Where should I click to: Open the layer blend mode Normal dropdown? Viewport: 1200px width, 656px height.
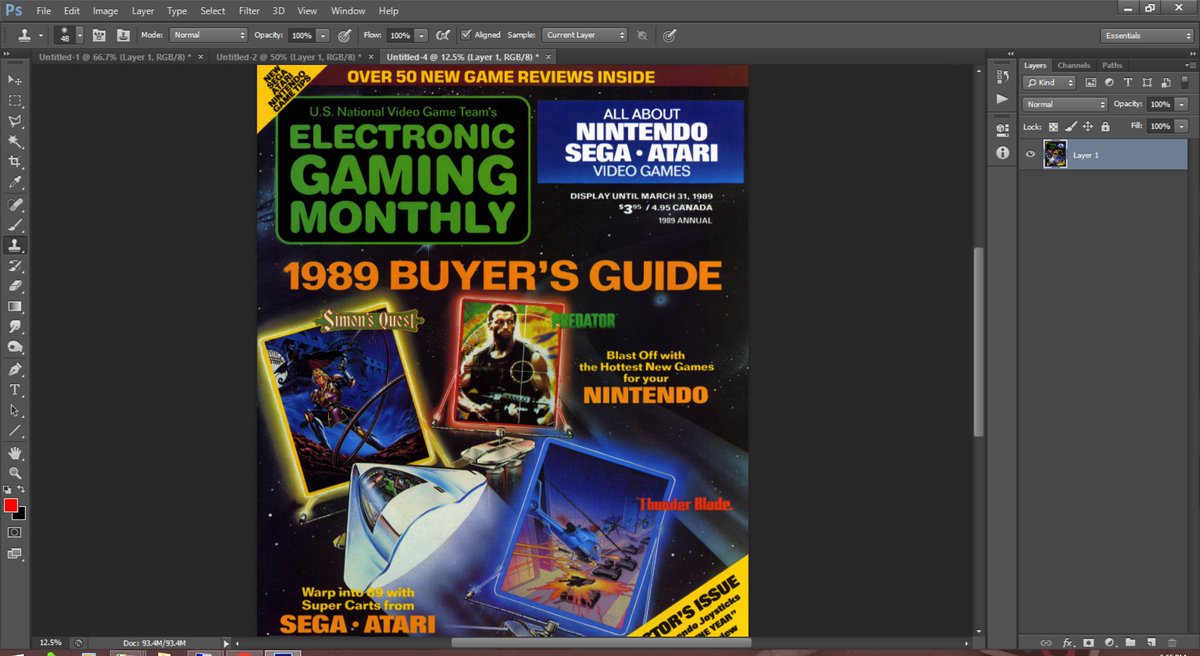pyautogui.click(x=1064, y=104)
